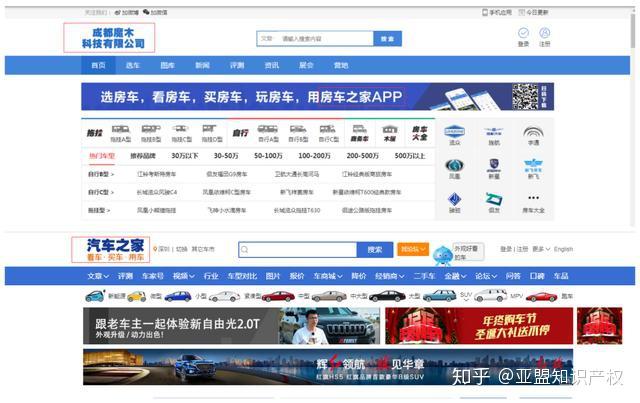Go to the 首页 nav tab
640x403 pixels.
tap(98, 65)
